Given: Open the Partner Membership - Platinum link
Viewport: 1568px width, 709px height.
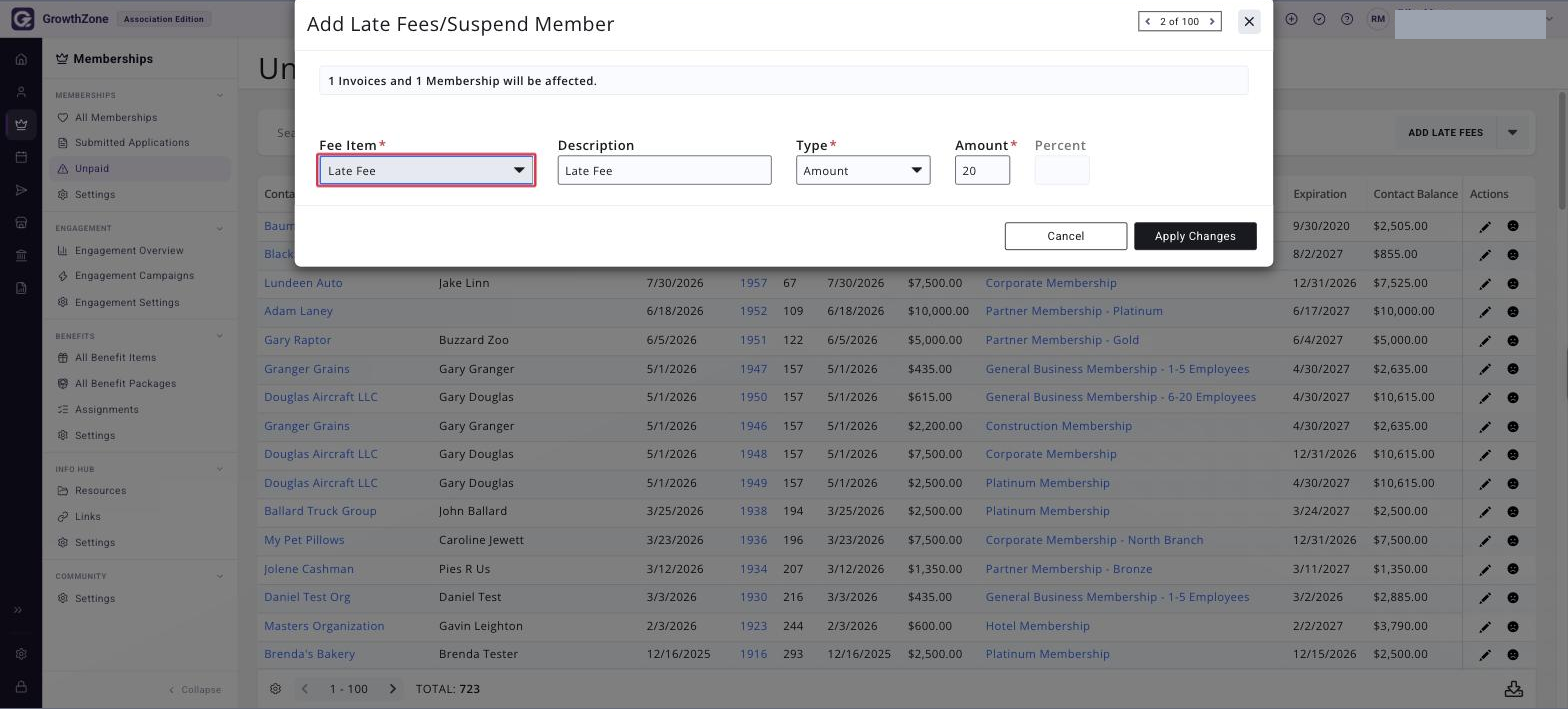Looking at the screenshot, I should point(1074,311).
